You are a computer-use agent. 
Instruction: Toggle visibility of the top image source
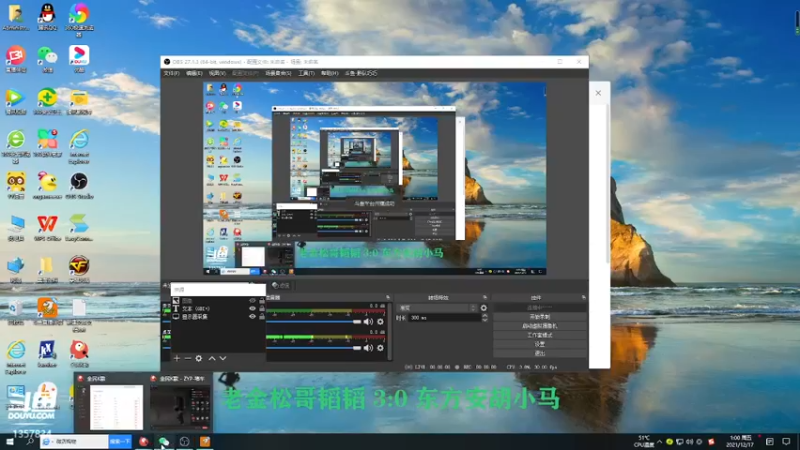click(x=252, y=301)
